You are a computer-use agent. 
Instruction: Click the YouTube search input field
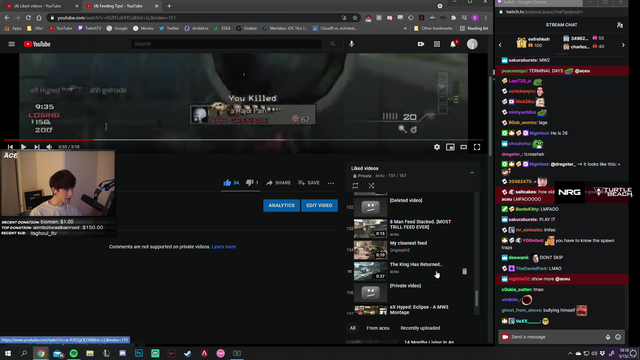point(227,44)
